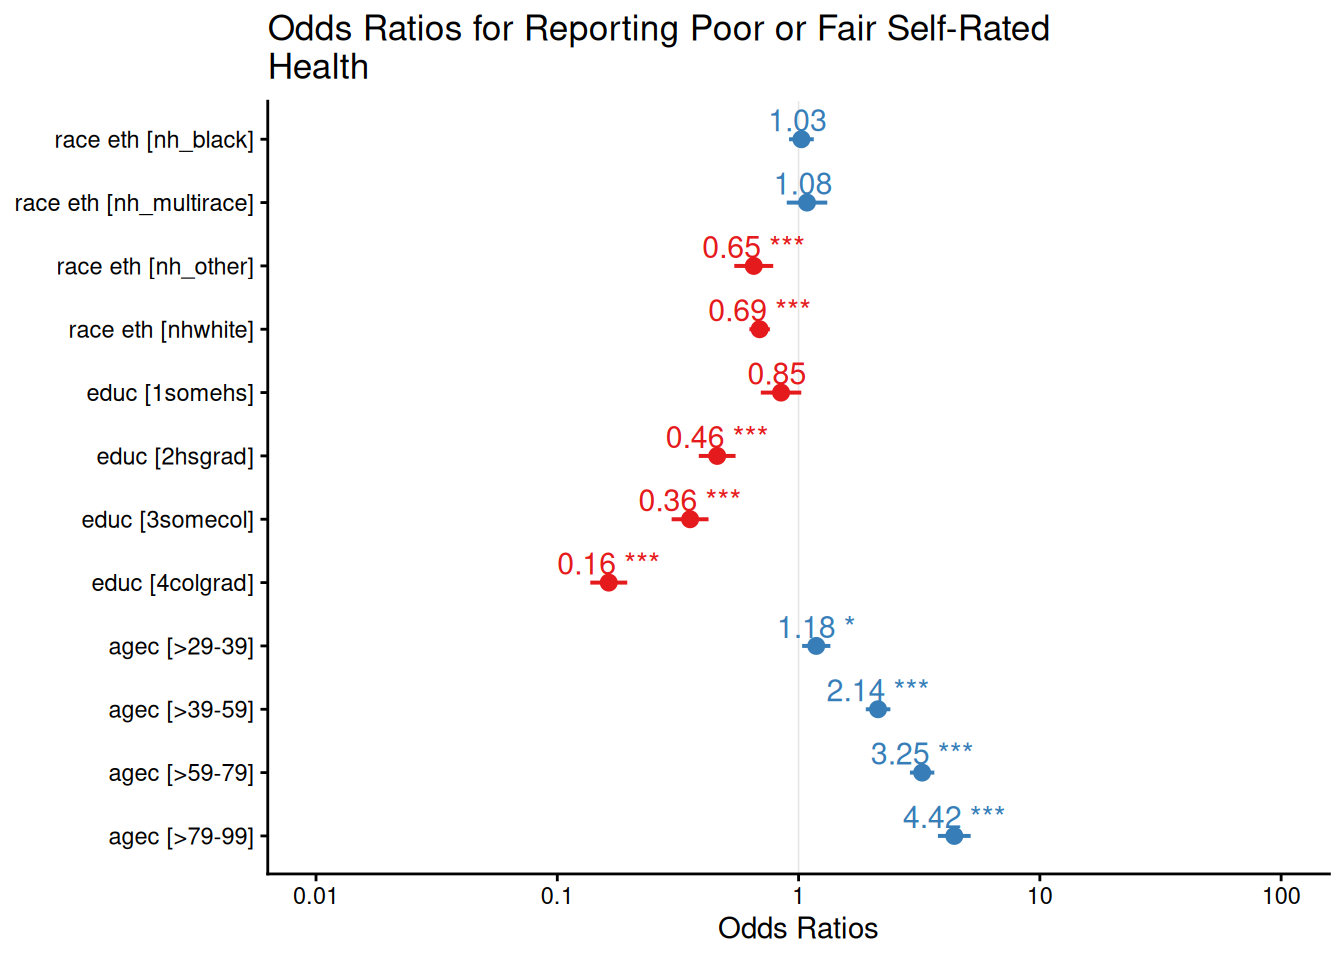Click the blue point labeled 1.08
The image size is (1344, 960).
coord(807,202)
